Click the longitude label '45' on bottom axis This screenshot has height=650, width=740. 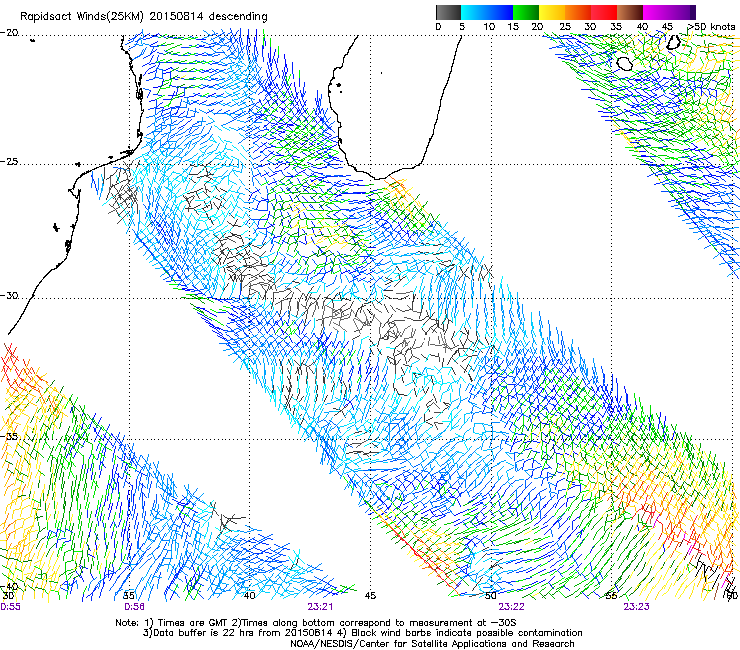(x=370, y=596)
